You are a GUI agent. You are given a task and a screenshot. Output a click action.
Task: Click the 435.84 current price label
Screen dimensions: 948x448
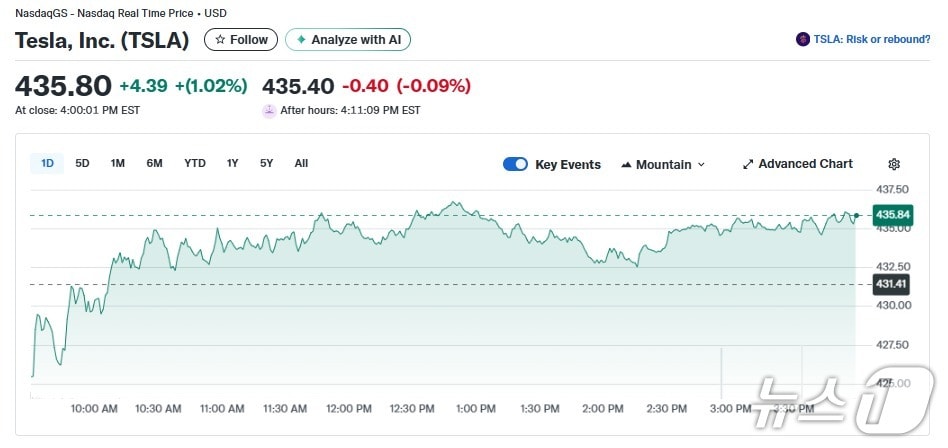click(892, 215)
